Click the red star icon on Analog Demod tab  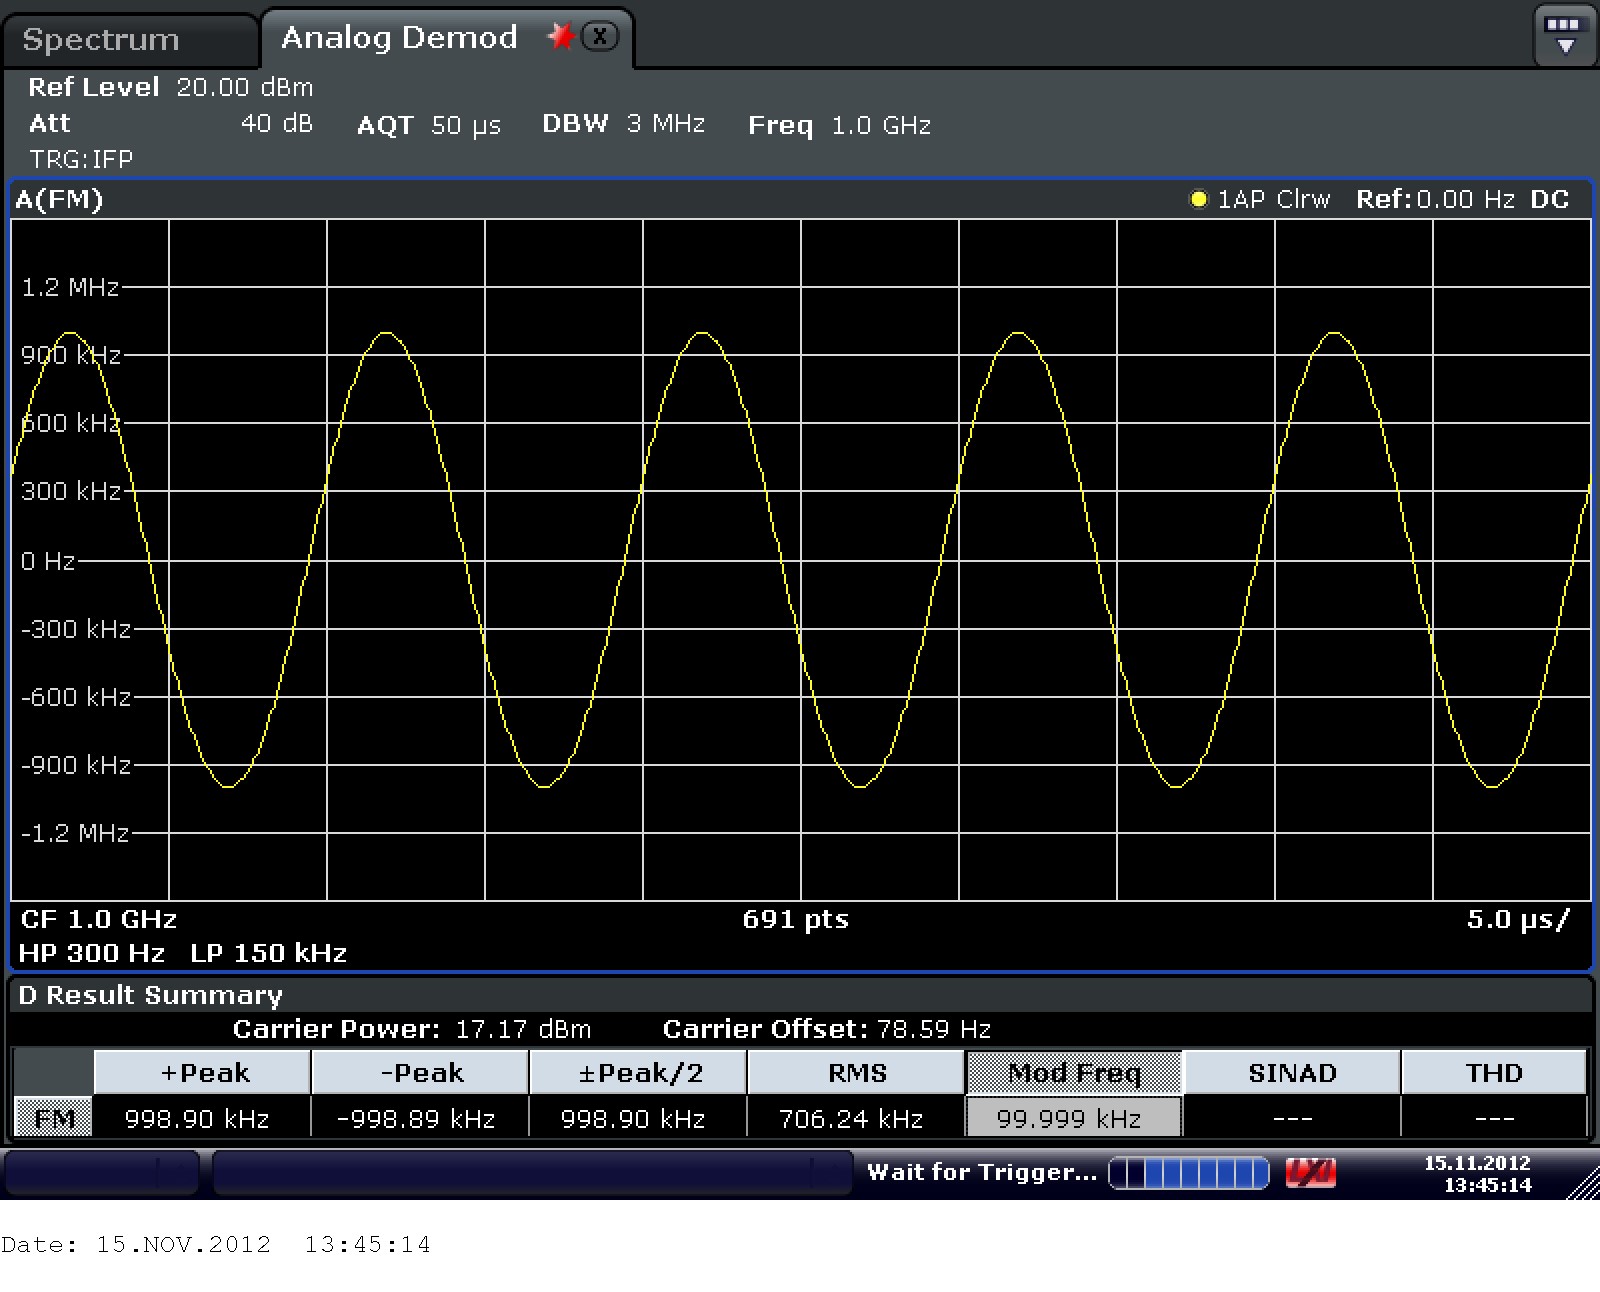pos(561,37)
